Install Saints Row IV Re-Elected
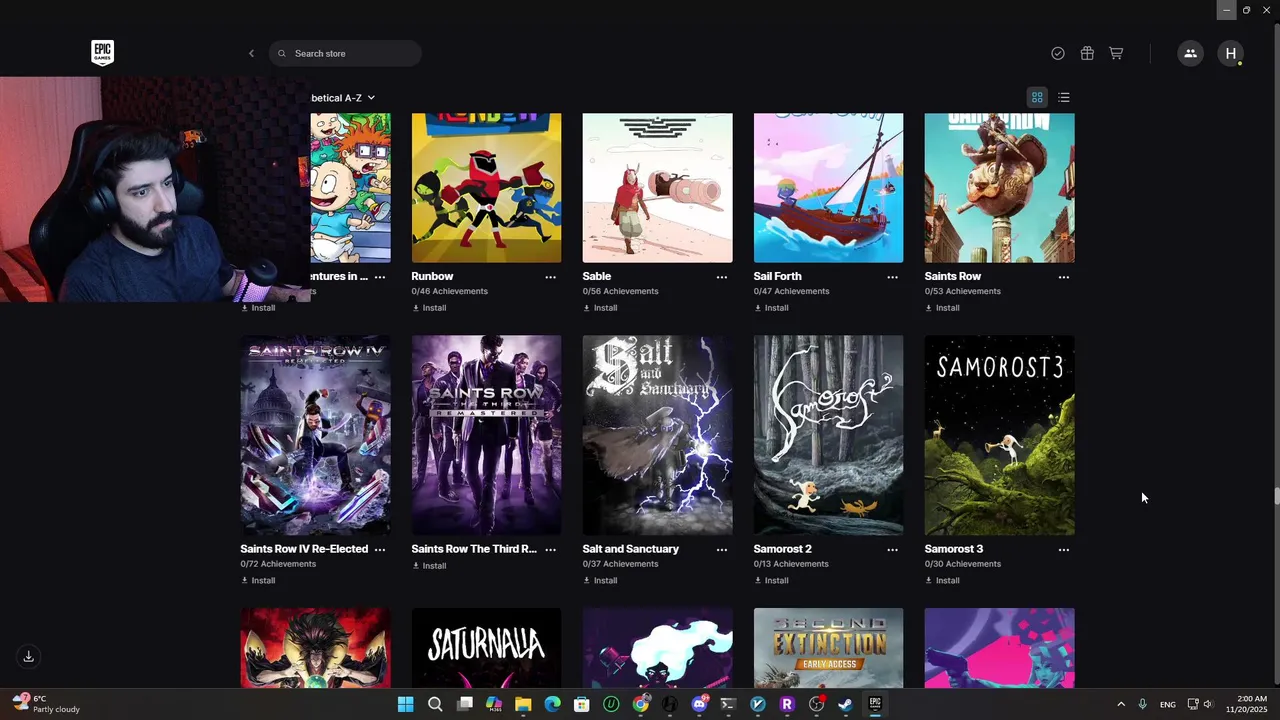Screen dimensions: 1280x720 (x=258, y=581)
